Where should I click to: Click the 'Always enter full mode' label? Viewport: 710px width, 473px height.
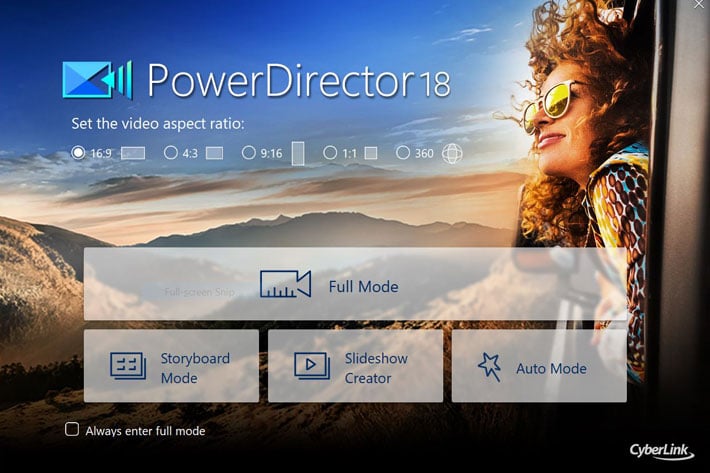pyautogui.click(x=145, y=431)
